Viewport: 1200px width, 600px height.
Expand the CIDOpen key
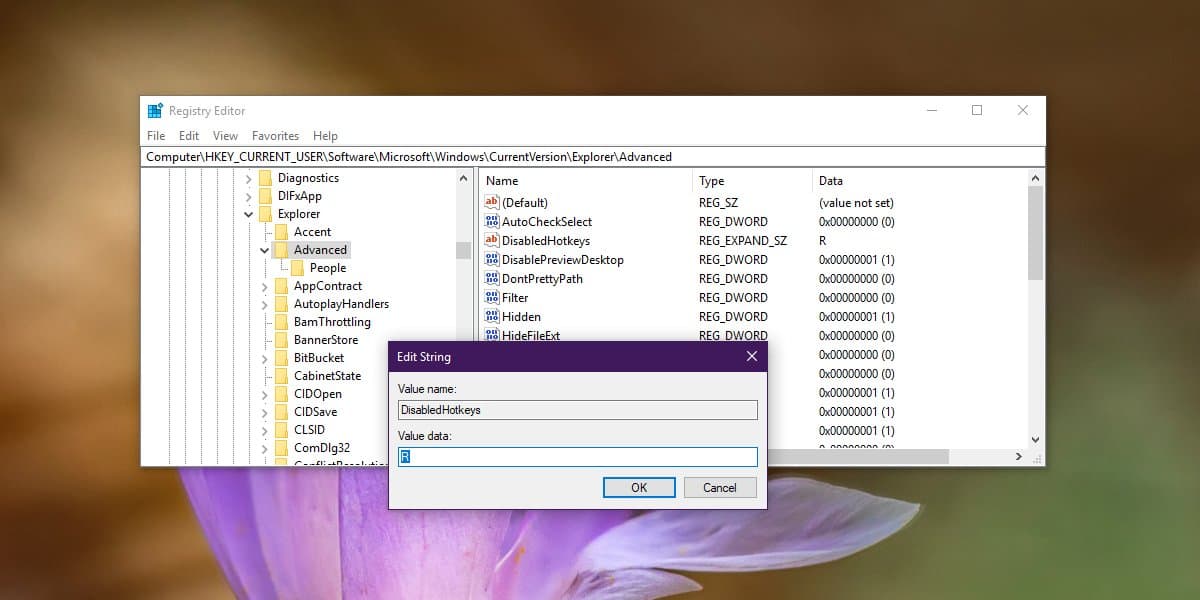point(265,394)
